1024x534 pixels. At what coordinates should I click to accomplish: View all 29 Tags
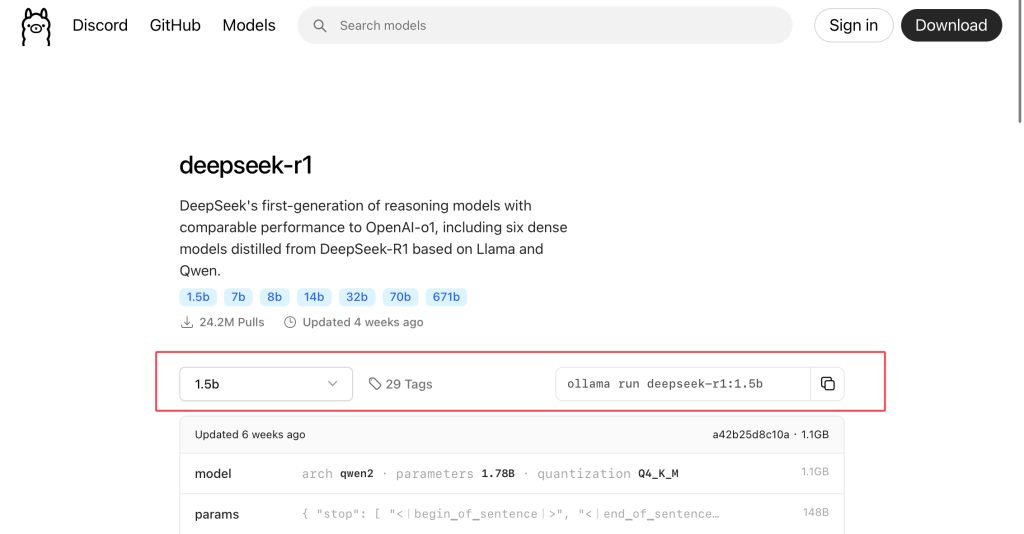click(401, 384)
